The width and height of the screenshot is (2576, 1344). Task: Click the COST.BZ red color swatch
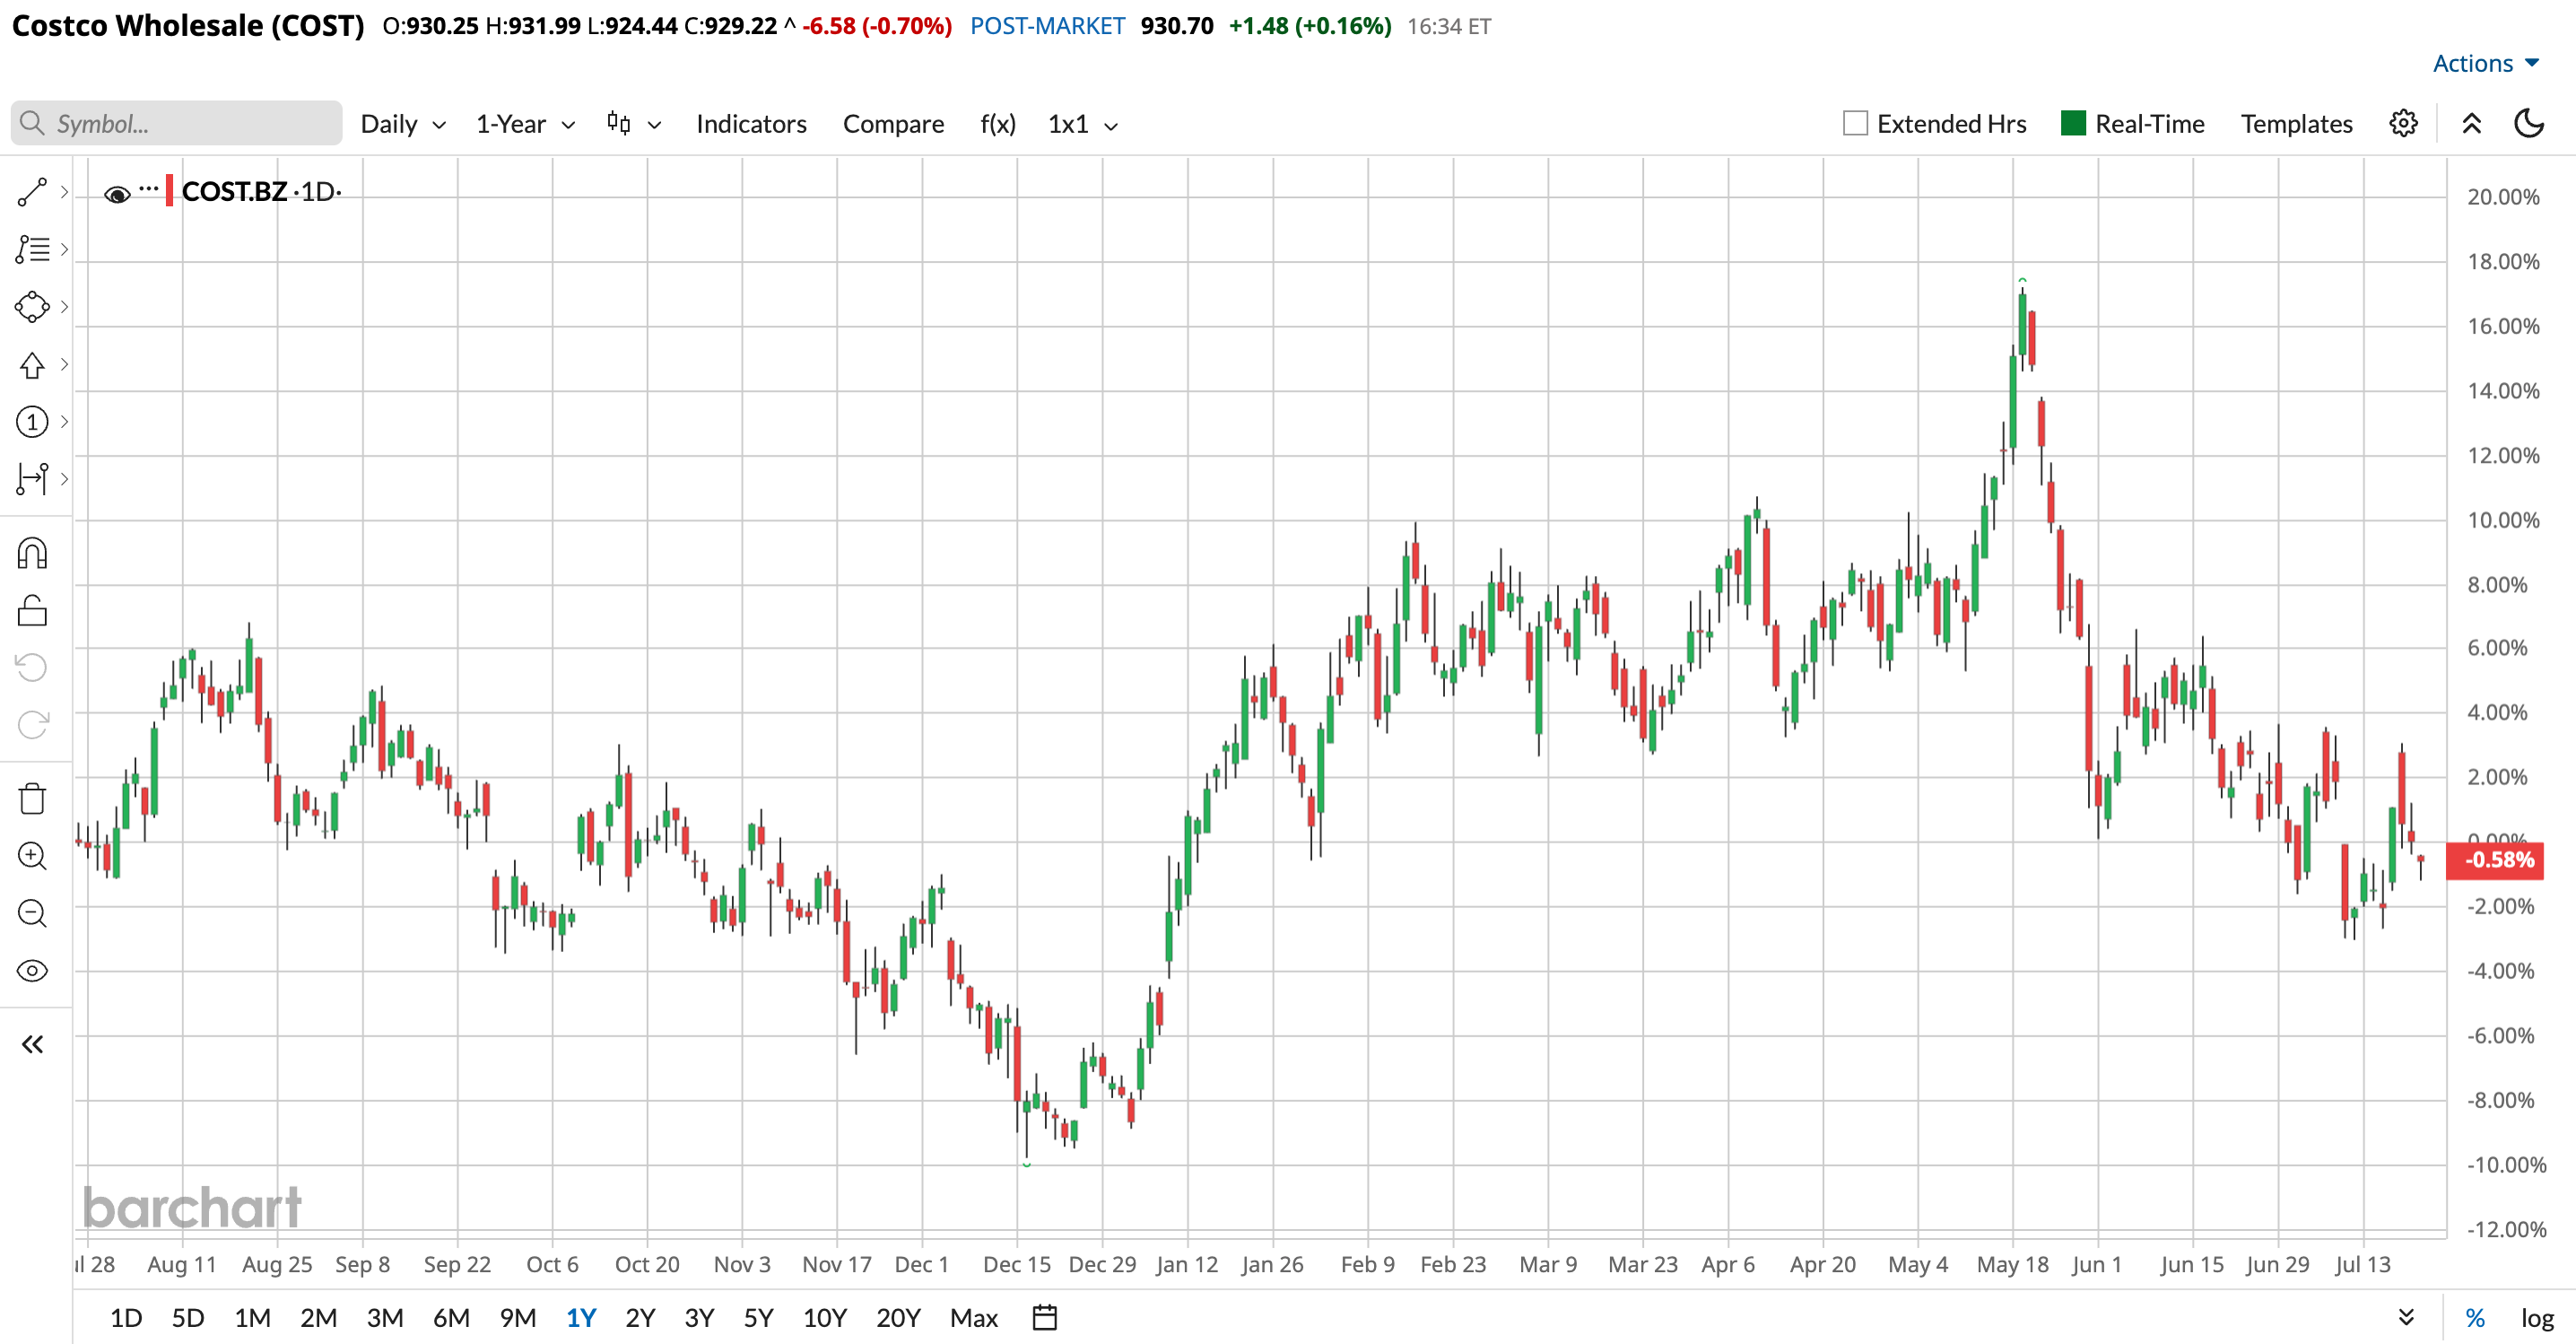(x=169, y=190)
